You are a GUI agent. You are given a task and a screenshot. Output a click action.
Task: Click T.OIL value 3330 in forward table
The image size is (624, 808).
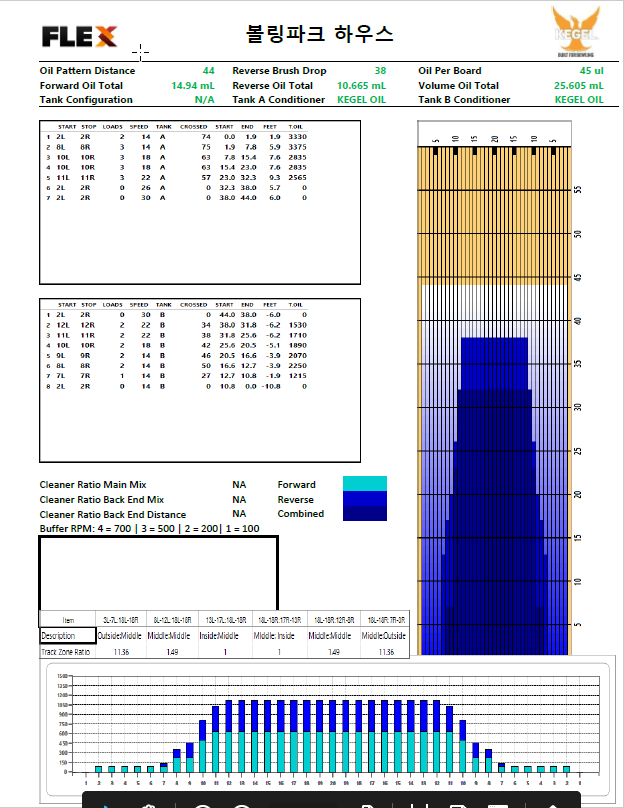pyautogui.click(x=297, y=137)
